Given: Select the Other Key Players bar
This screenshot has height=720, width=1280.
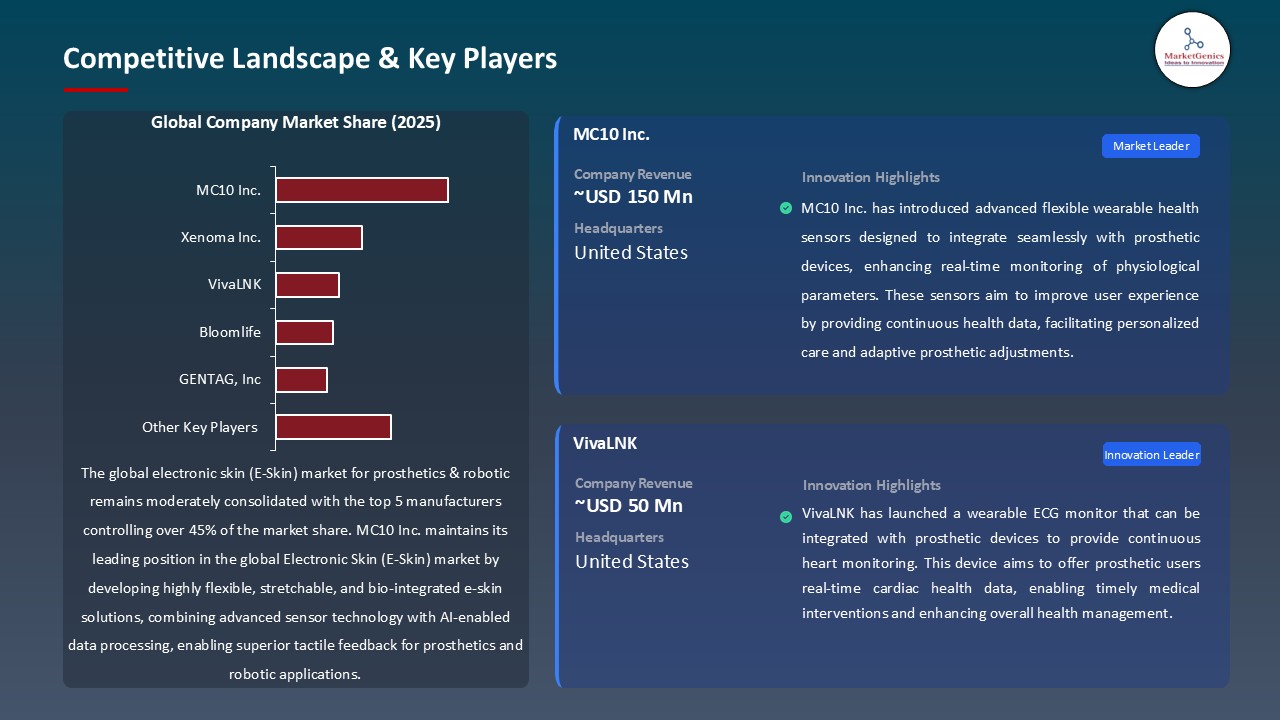Looking at the screenshot, I should [x=334, y=426].
